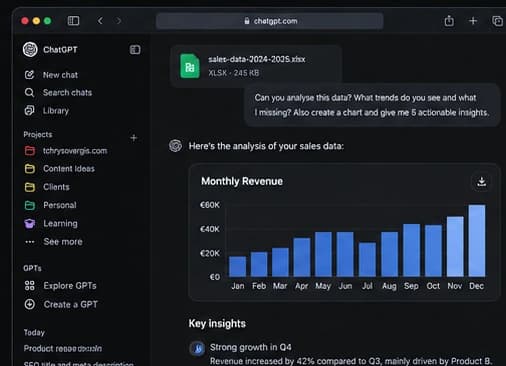Click the Learning graduation cap icon

(30, 223)
